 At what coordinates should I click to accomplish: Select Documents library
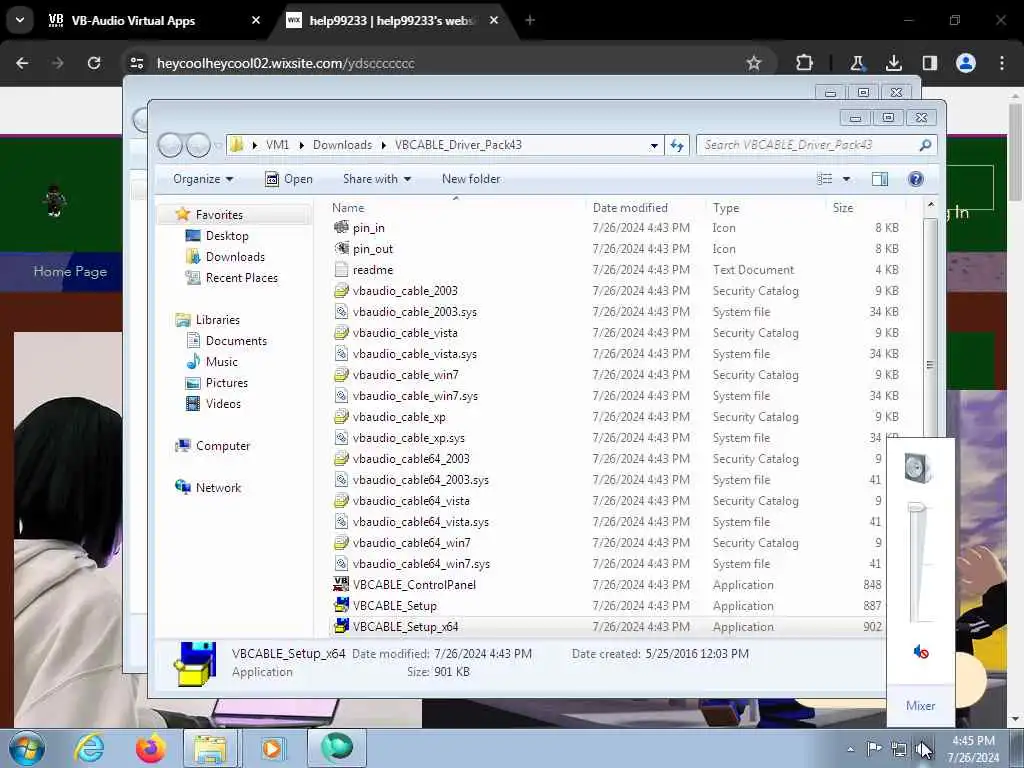click(x=236, y=341)
